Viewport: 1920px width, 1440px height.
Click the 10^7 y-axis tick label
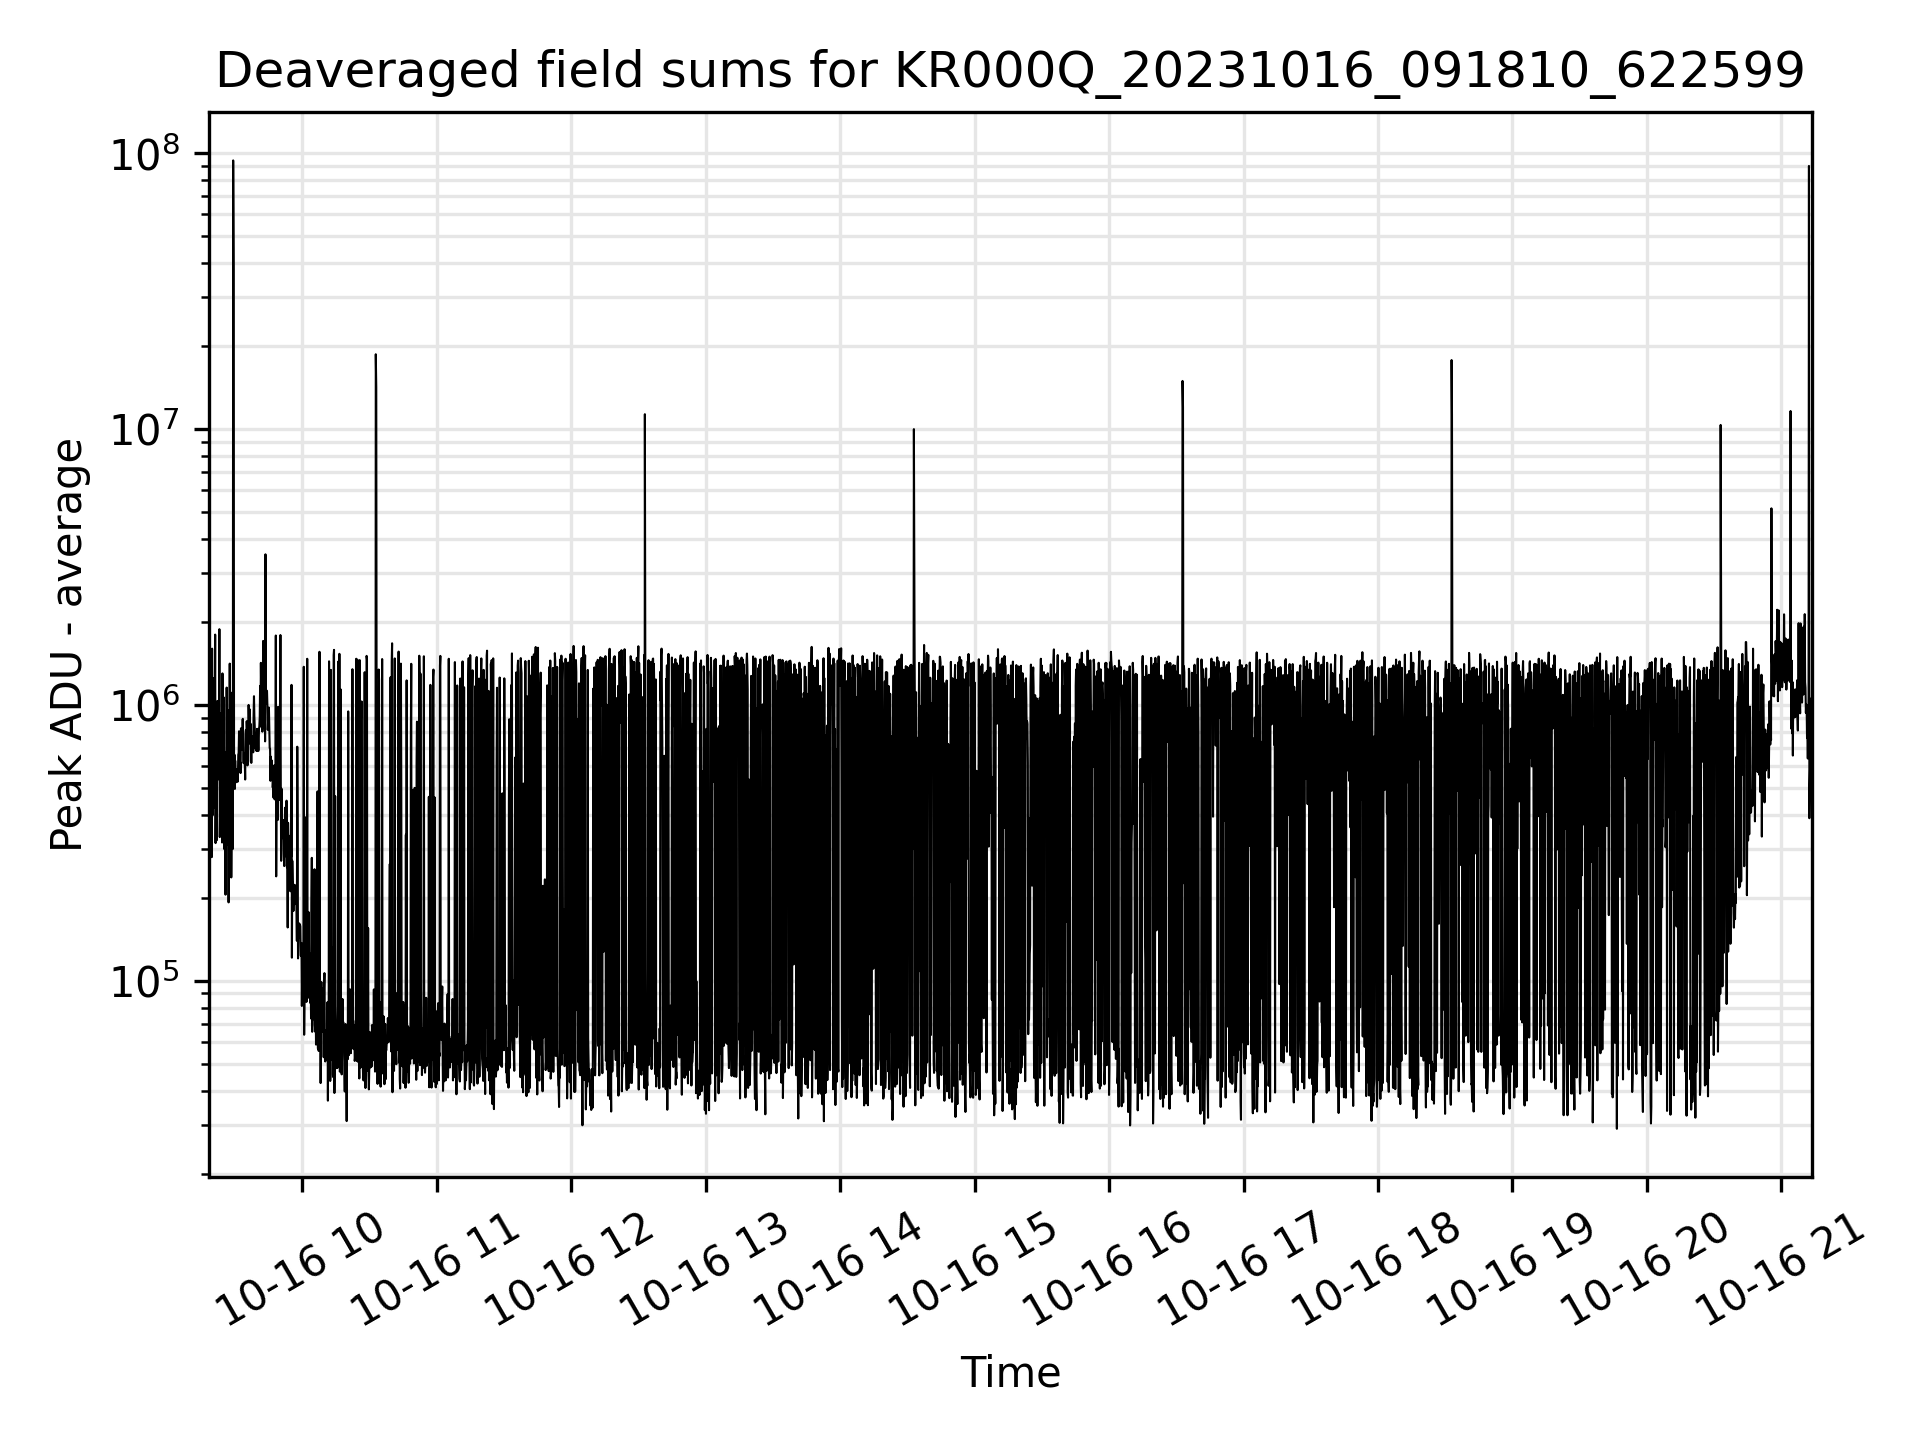point(147,430)
